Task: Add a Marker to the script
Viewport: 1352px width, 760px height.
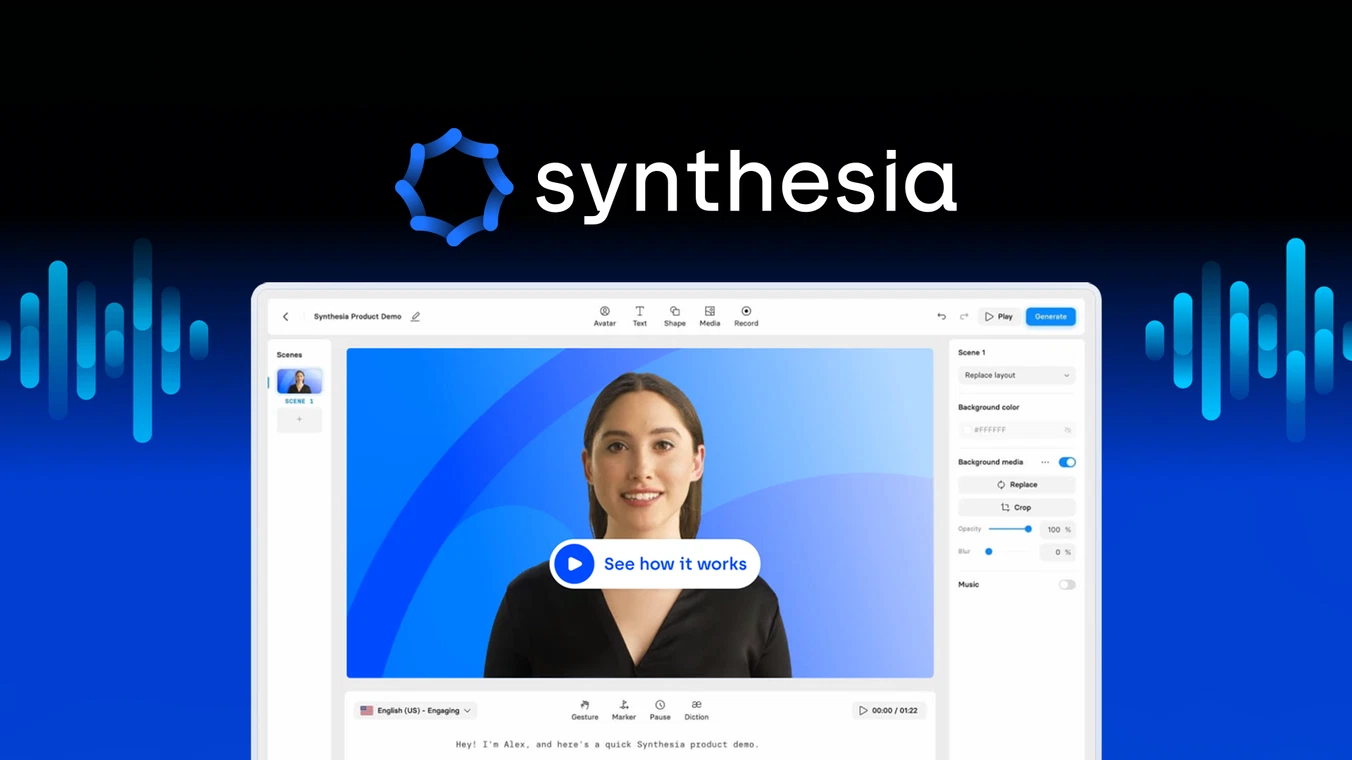Action: 623,708
